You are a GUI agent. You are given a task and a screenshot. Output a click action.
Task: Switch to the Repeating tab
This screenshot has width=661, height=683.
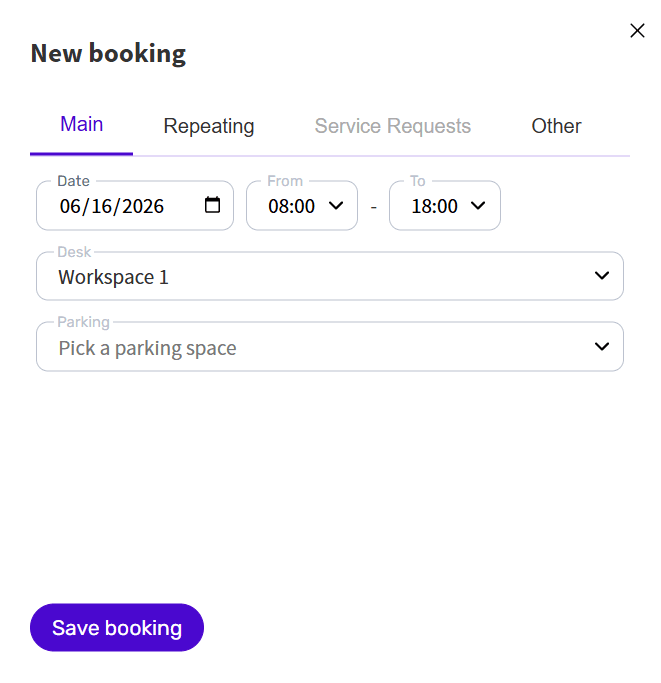(209, 126)
